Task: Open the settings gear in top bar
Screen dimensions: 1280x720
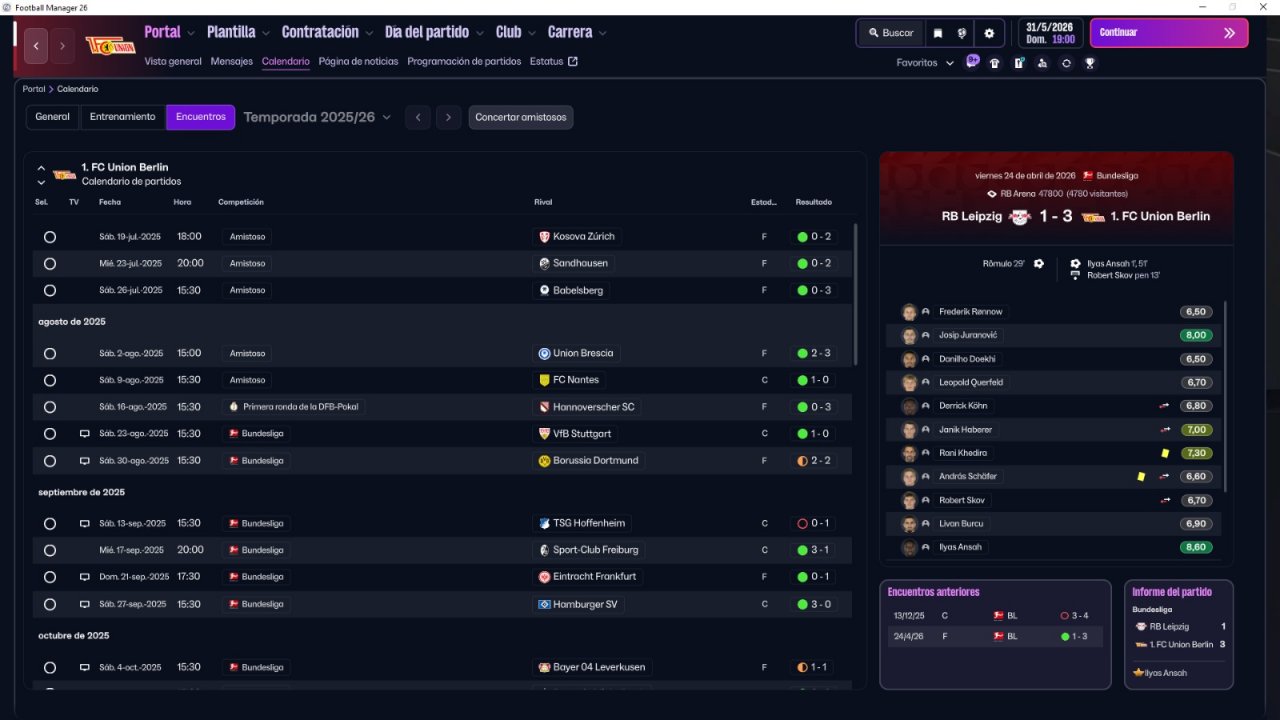Action: point(989,33)
